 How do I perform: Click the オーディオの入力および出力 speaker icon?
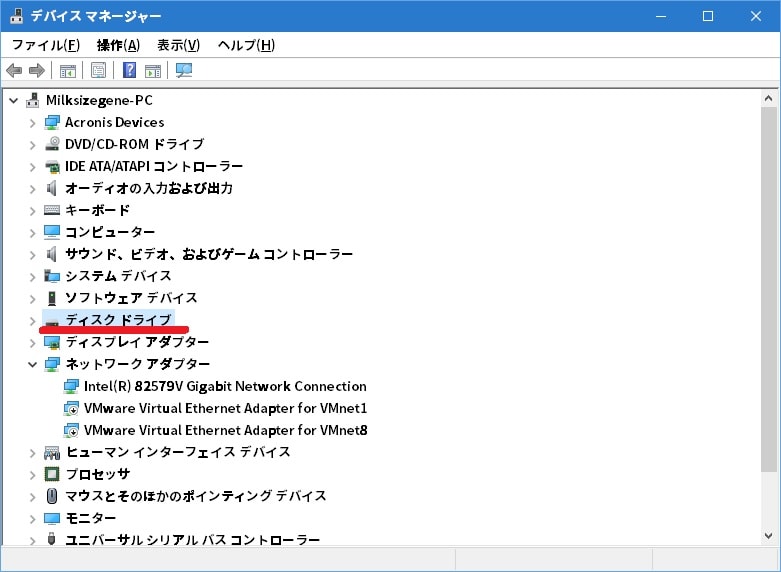coord(51,188)
